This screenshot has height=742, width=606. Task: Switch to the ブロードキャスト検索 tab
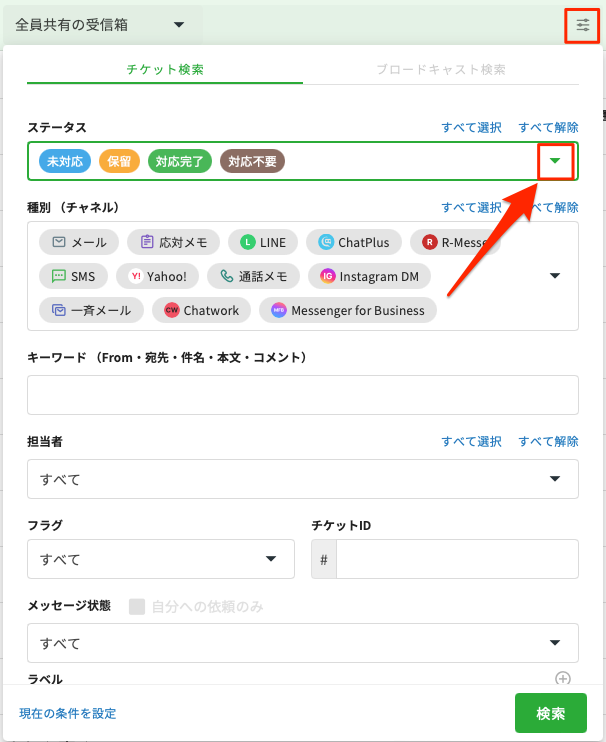click(440, 70)
